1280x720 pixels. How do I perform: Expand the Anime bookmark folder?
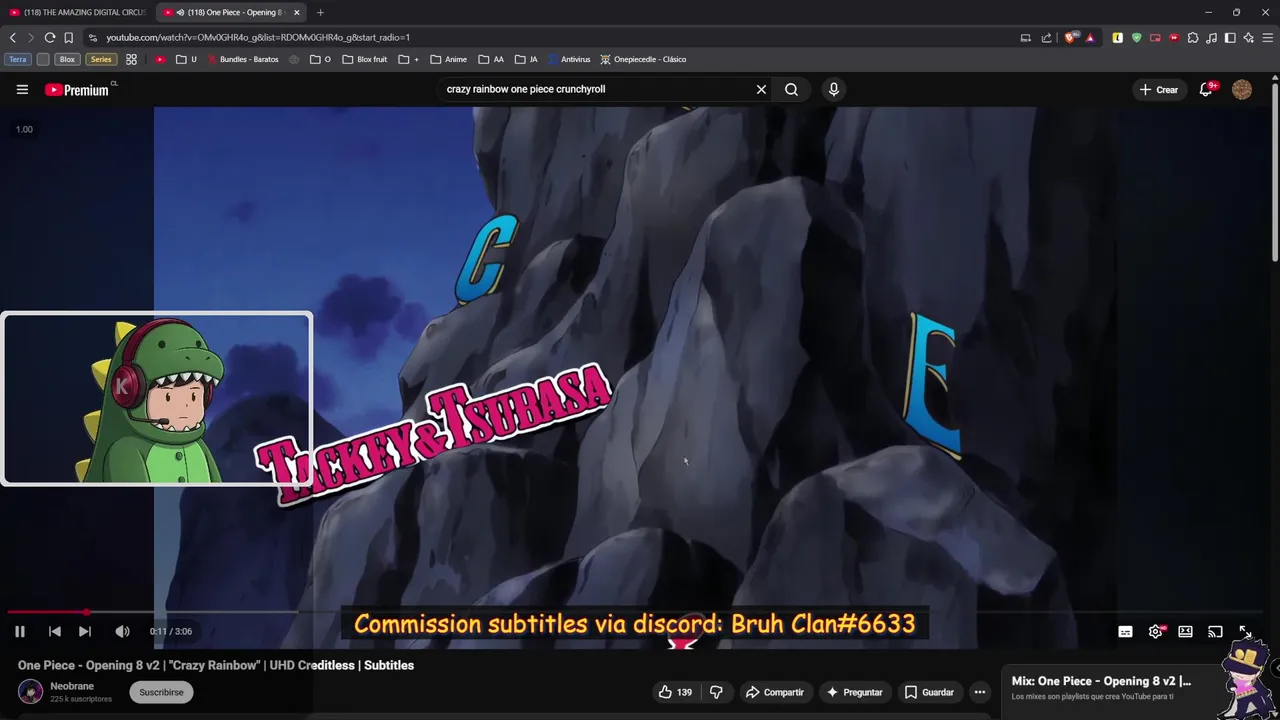tap(449, 59)
